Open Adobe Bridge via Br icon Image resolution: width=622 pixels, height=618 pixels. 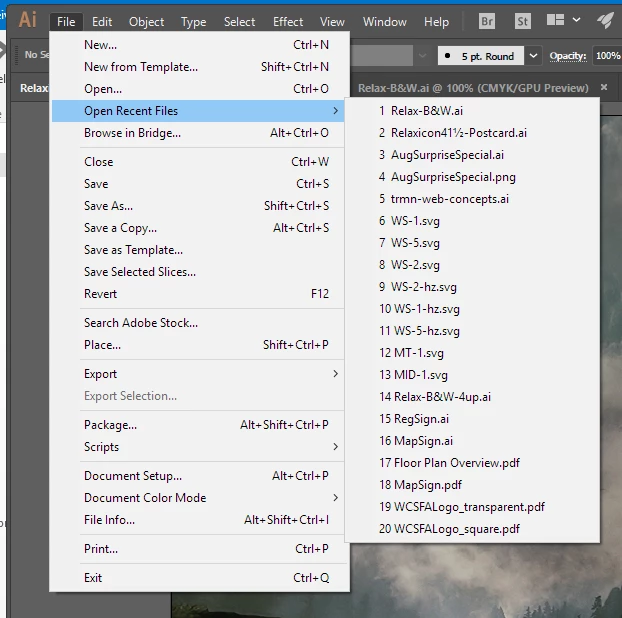[x=487, y=21]
